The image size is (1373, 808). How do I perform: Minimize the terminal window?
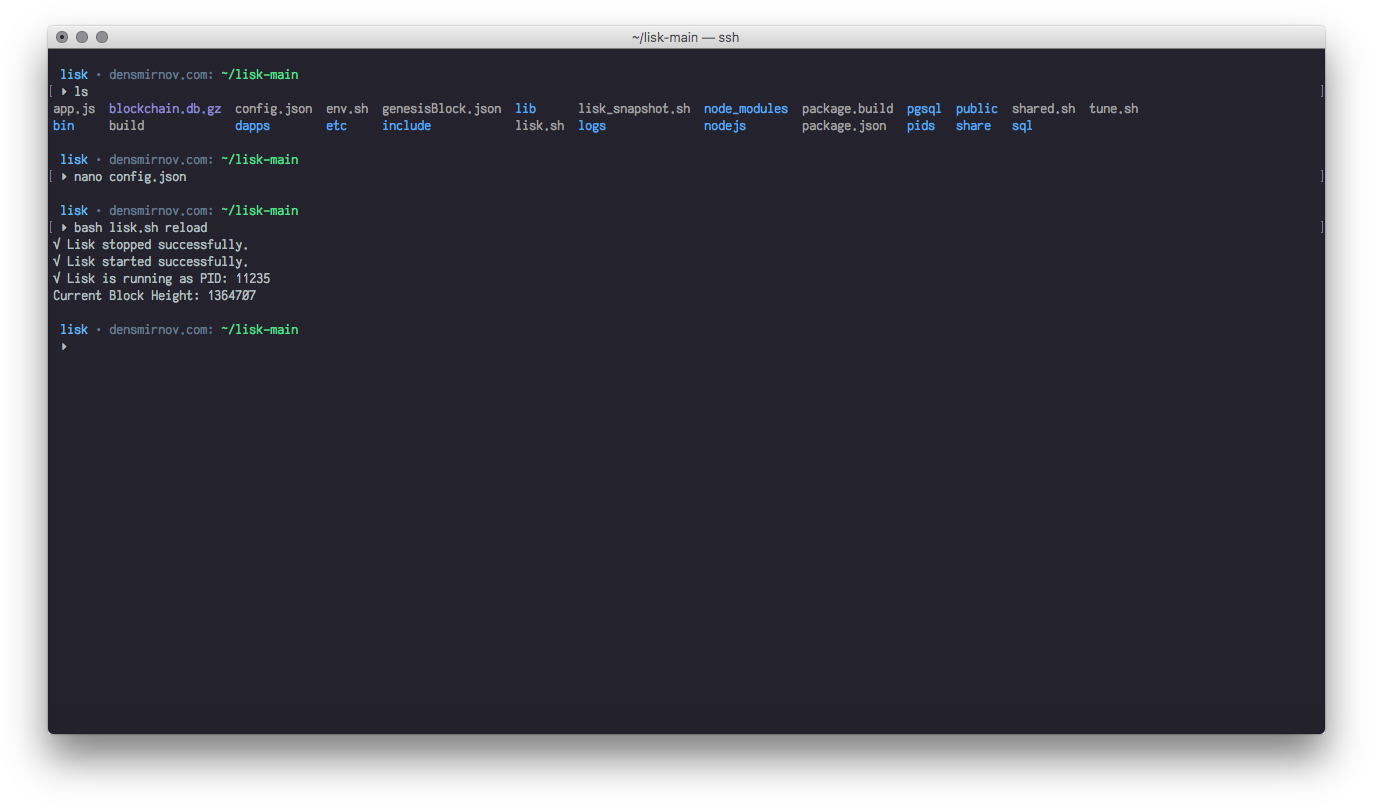pos(82,37)
